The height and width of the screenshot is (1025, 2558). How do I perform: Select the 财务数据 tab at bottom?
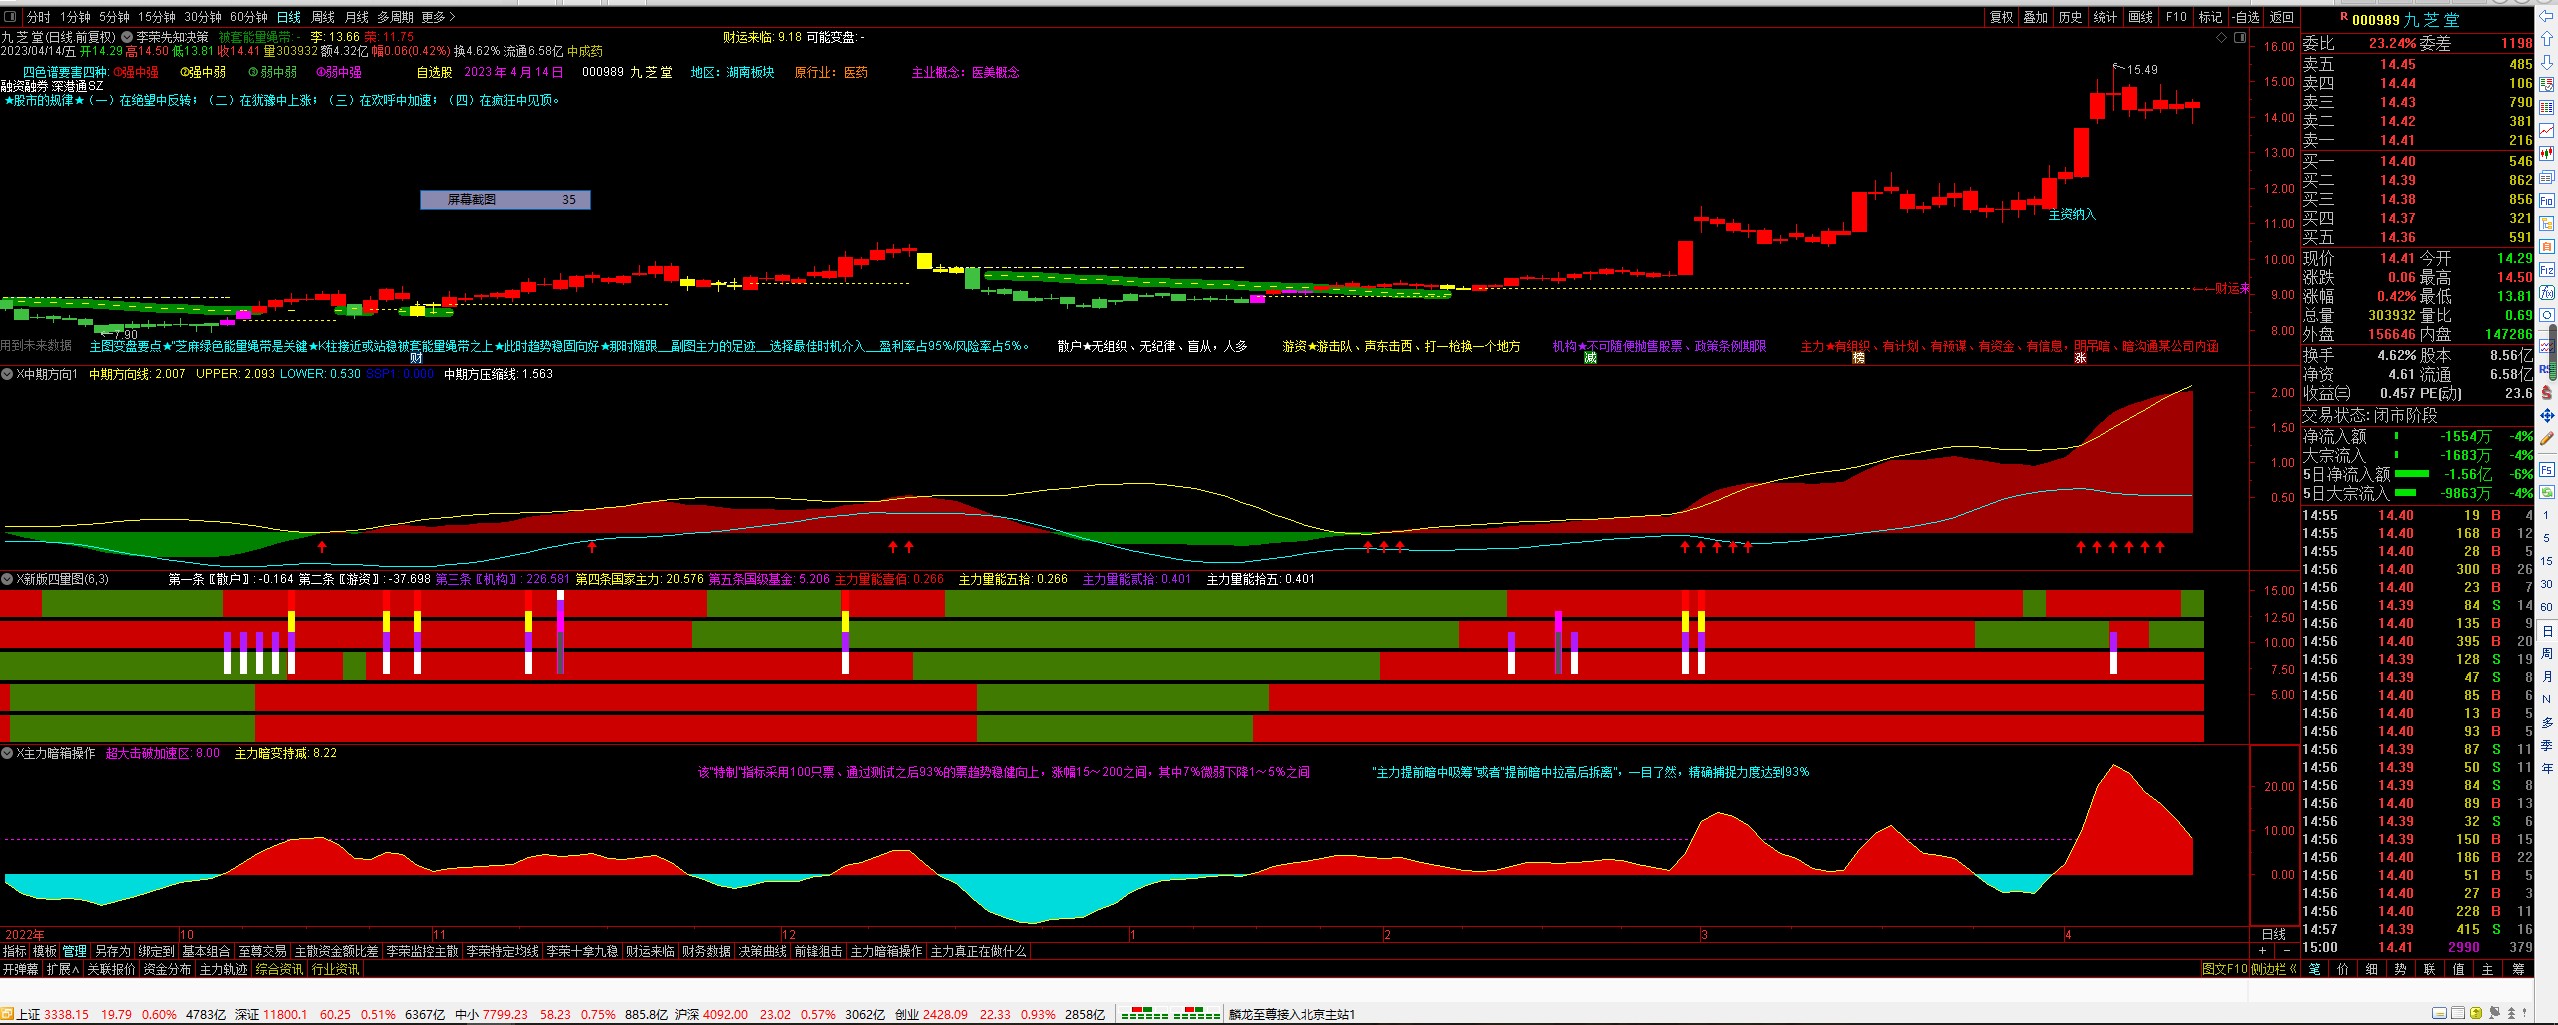pos(706,951)
